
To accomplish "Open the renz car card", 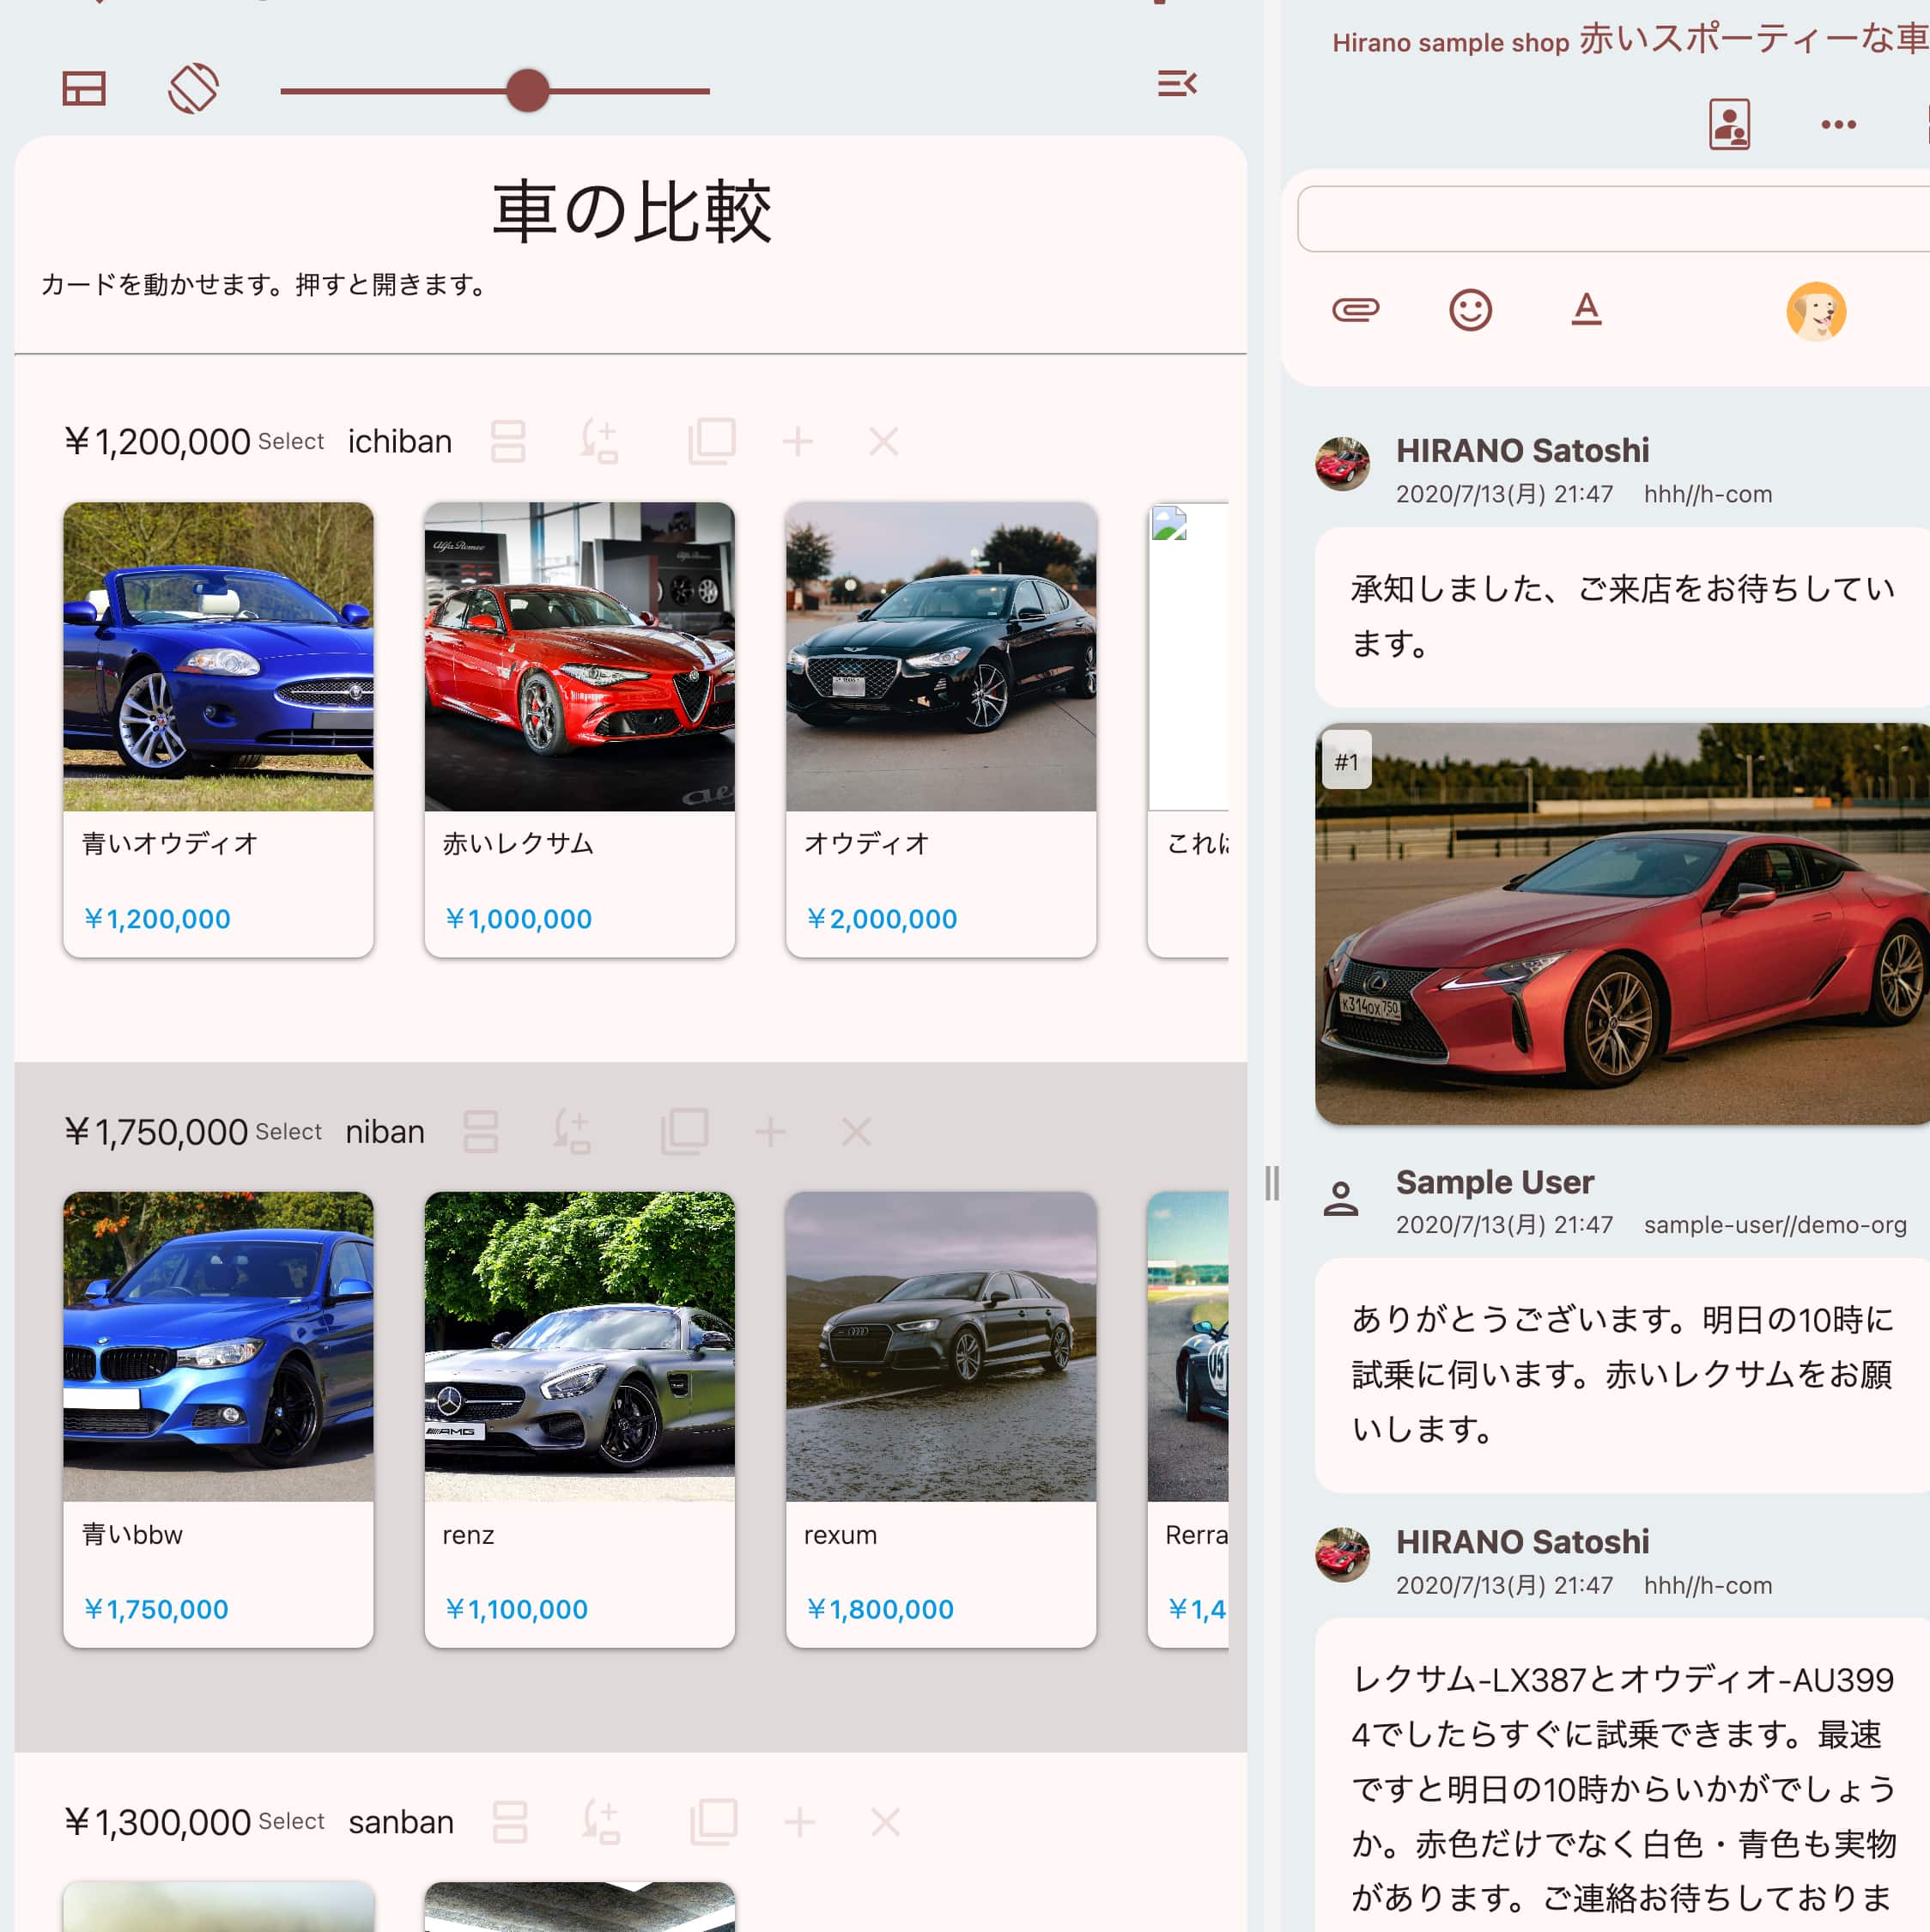I will 579,1419.
